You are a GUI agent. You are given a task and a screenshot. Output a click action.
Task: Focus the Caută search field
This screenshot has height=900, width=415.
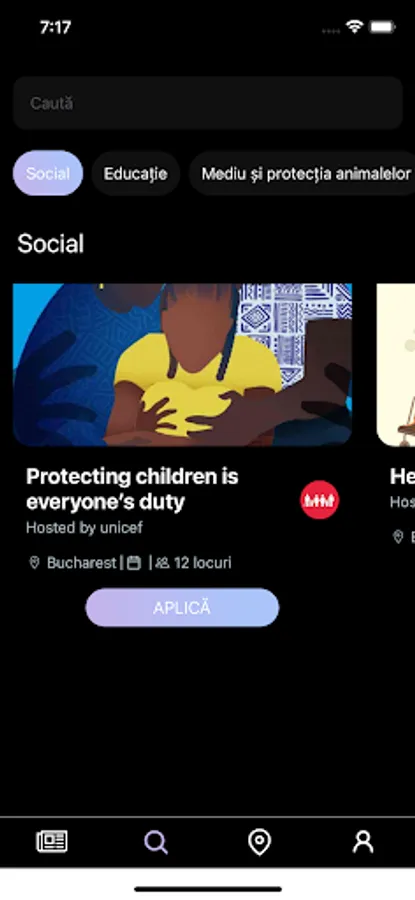[x=208, y=103]
